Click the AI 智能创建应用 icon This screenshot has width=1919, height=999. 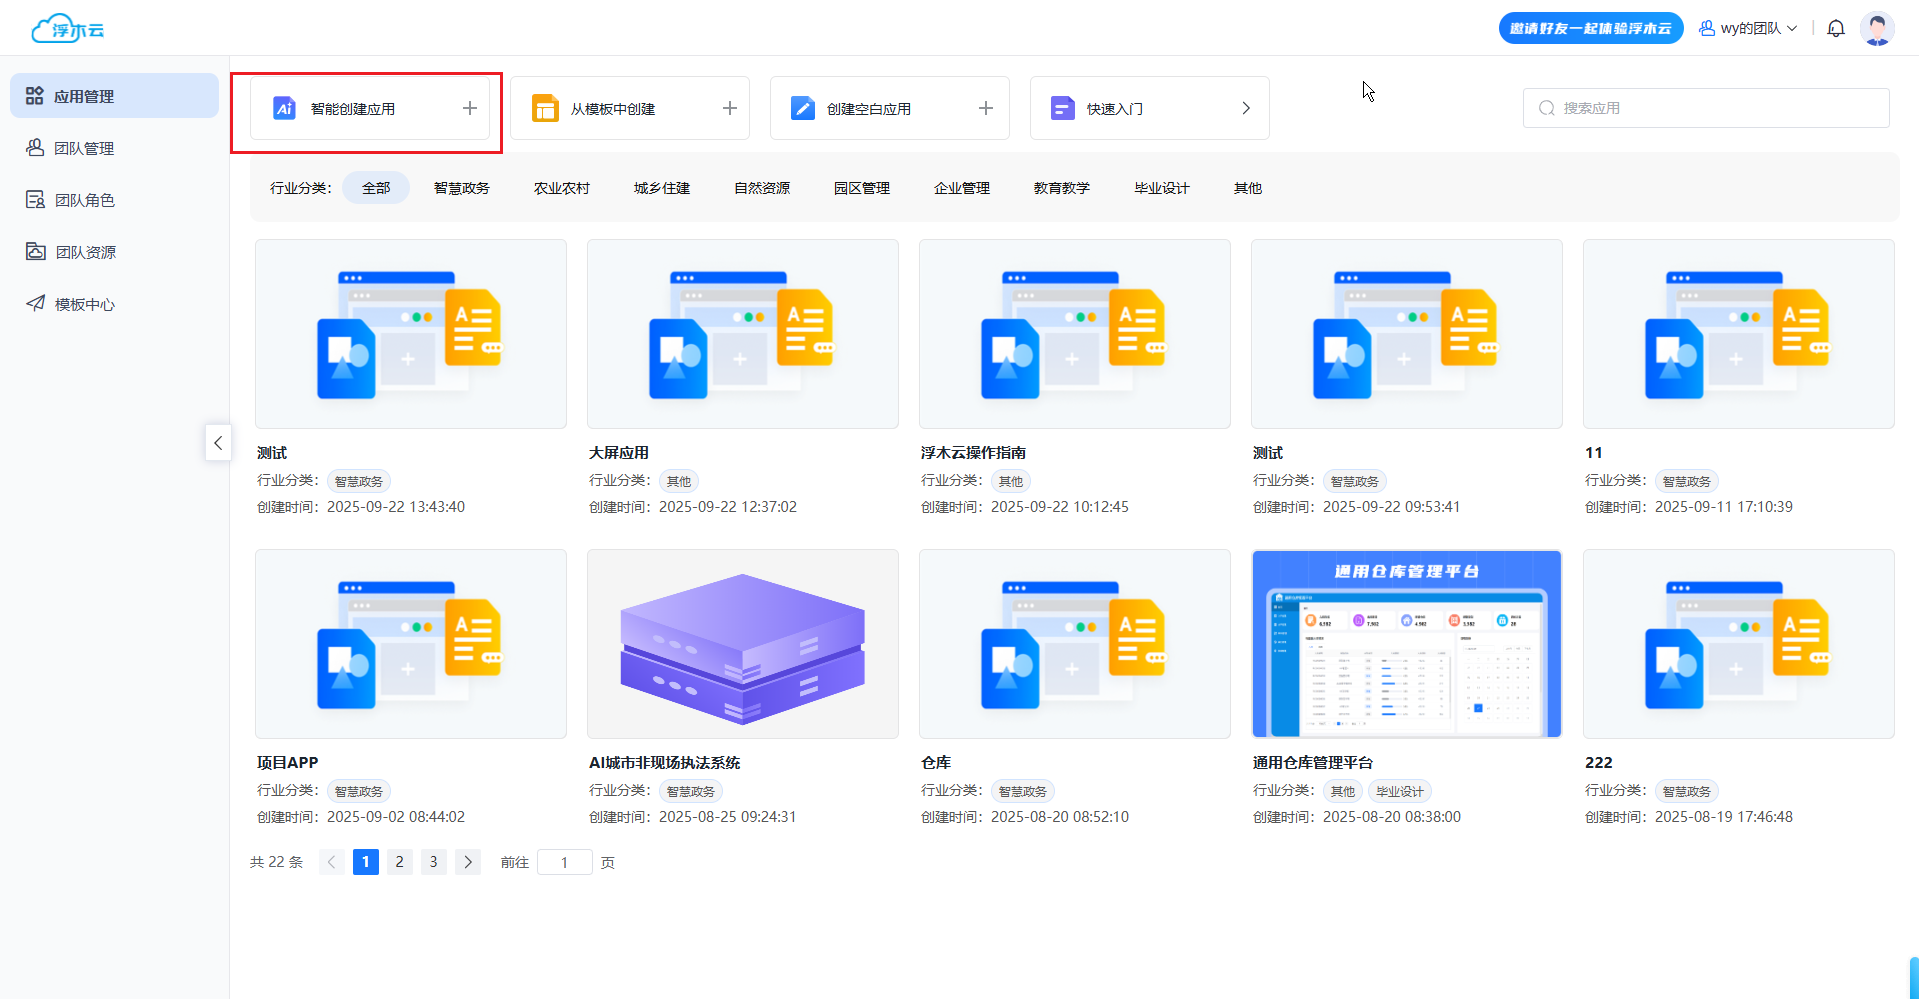point(284,108)
